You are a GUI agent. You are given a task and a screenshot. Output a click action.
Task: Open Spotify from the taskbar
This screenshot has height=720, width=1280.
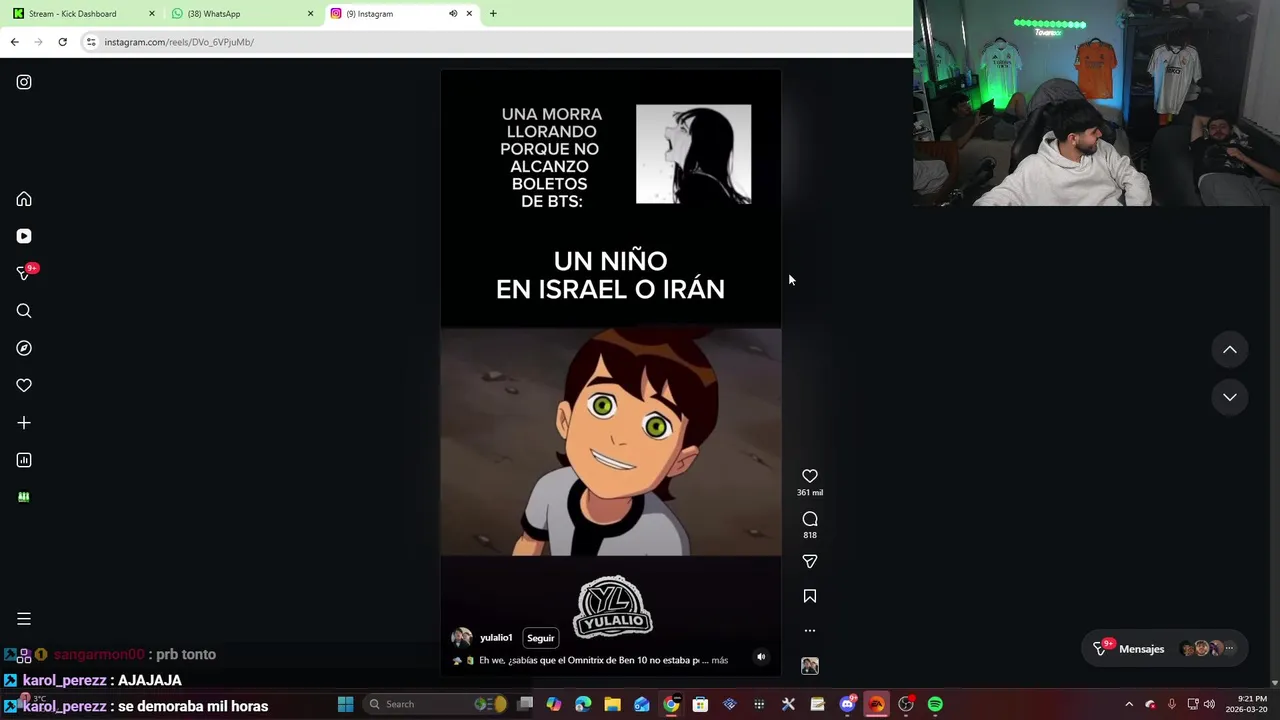click(935, 704)
